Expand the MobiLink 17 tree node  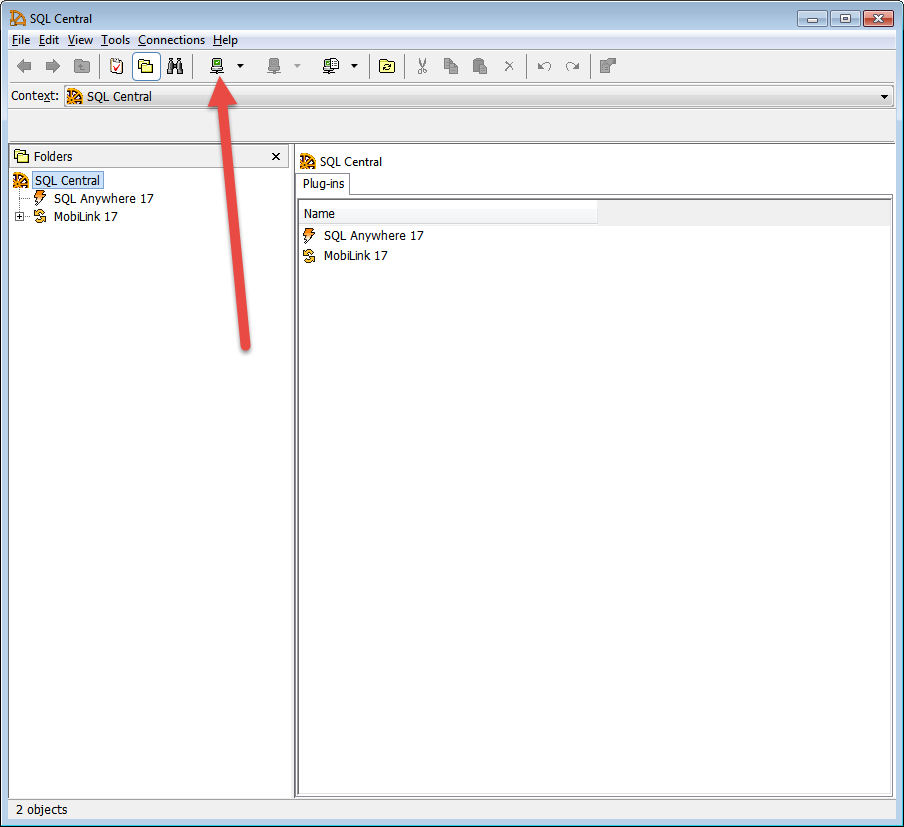pos(20,216)
